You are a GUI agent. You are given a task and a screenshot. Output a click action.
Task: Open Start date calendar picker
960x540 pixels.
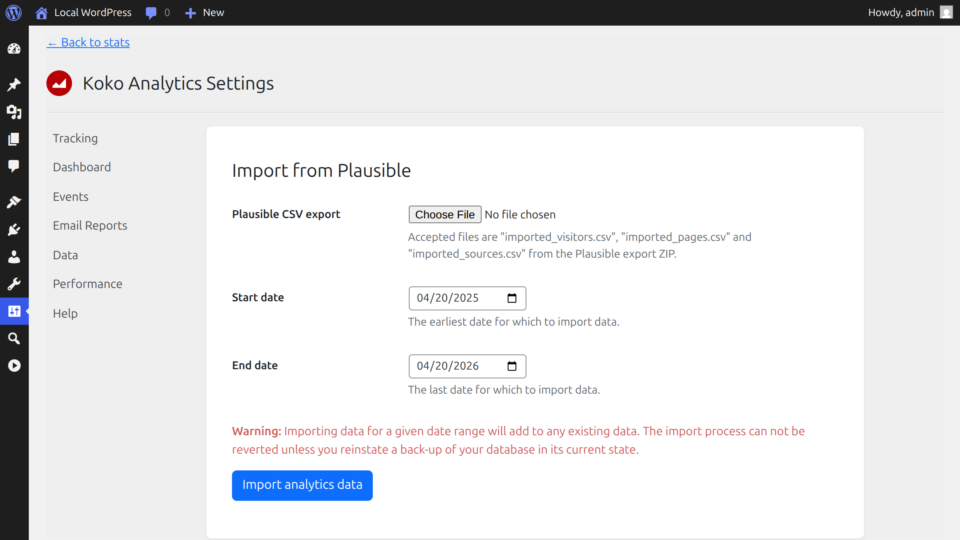(x=512, y=298)
